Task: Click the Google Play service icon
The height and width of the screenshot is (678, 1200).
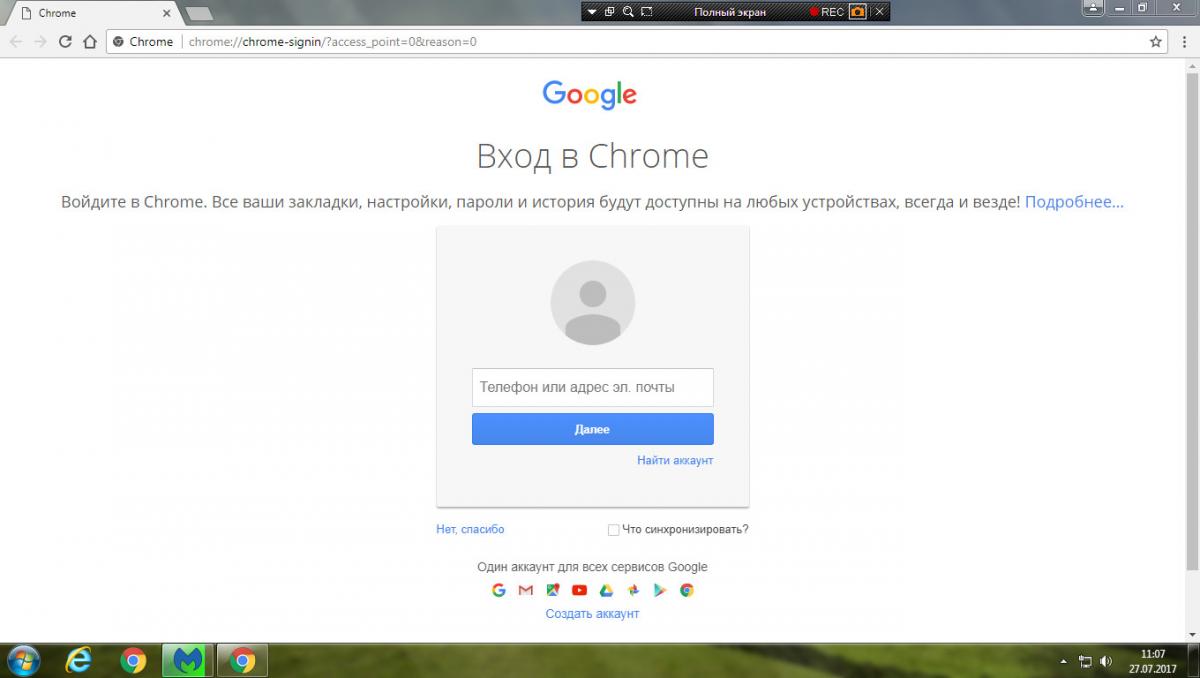Action: pyautogui.click(x=660, y=590)
